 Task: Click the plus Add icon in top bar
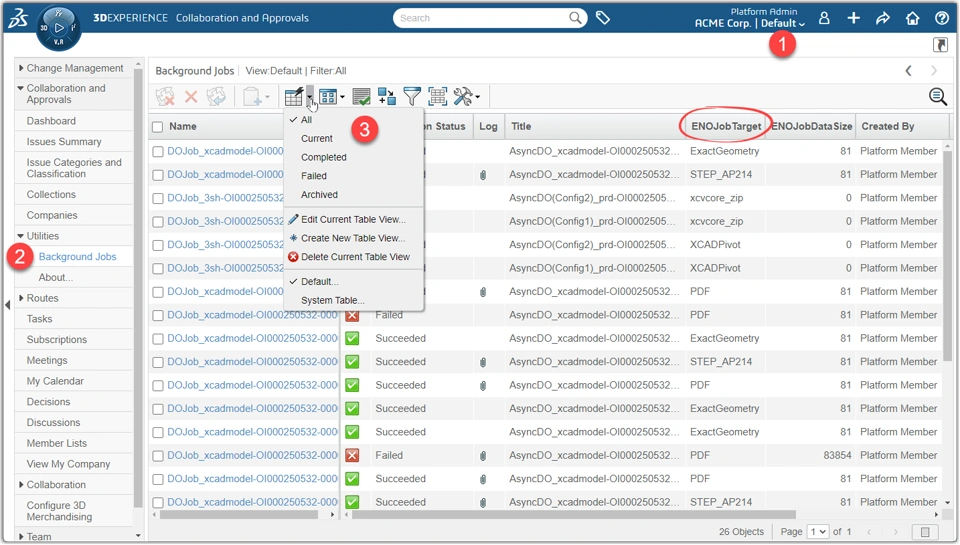coord(853,18)
